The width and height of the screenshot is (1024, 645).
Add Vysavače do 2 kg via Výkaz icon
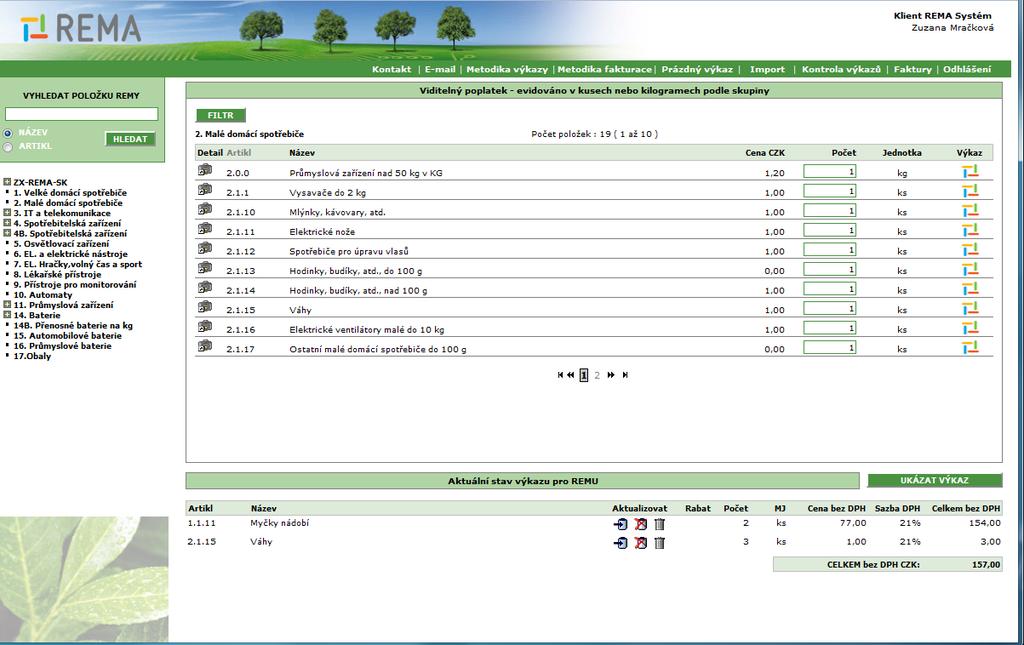[970, 191]
